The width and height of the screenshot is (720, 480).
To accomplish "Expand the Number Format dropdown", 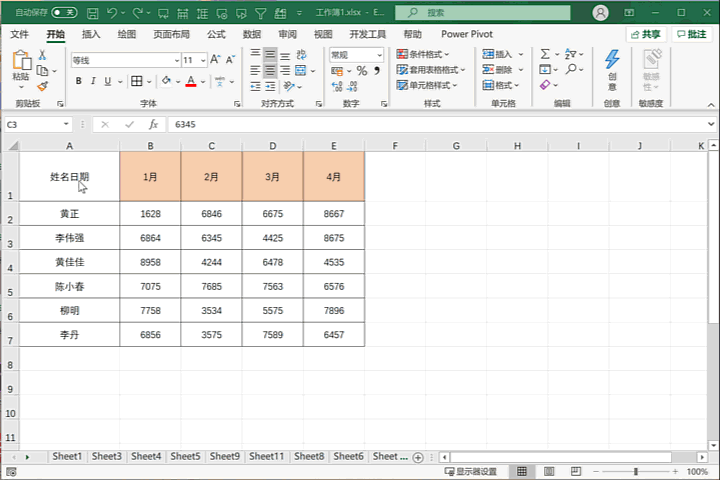I will 379,55.
